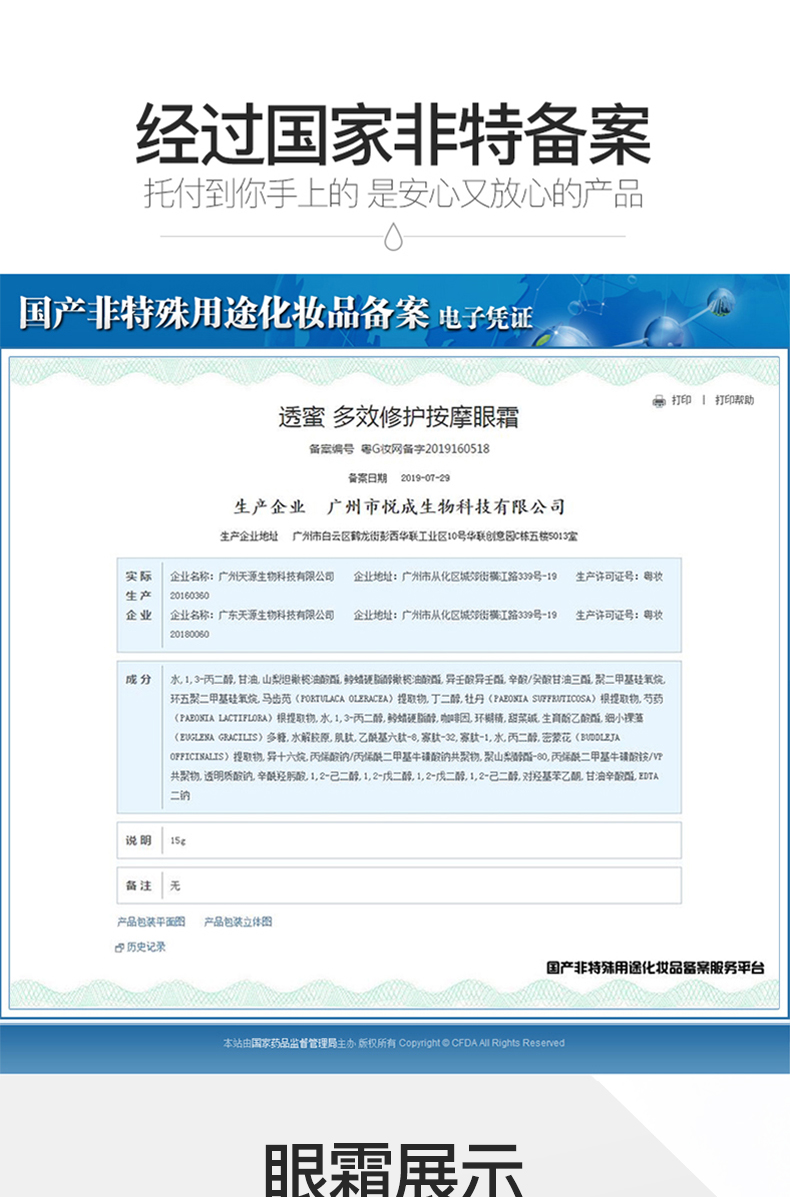Click license number 20160360
The image size is (790, 1197).
point(189,595)
